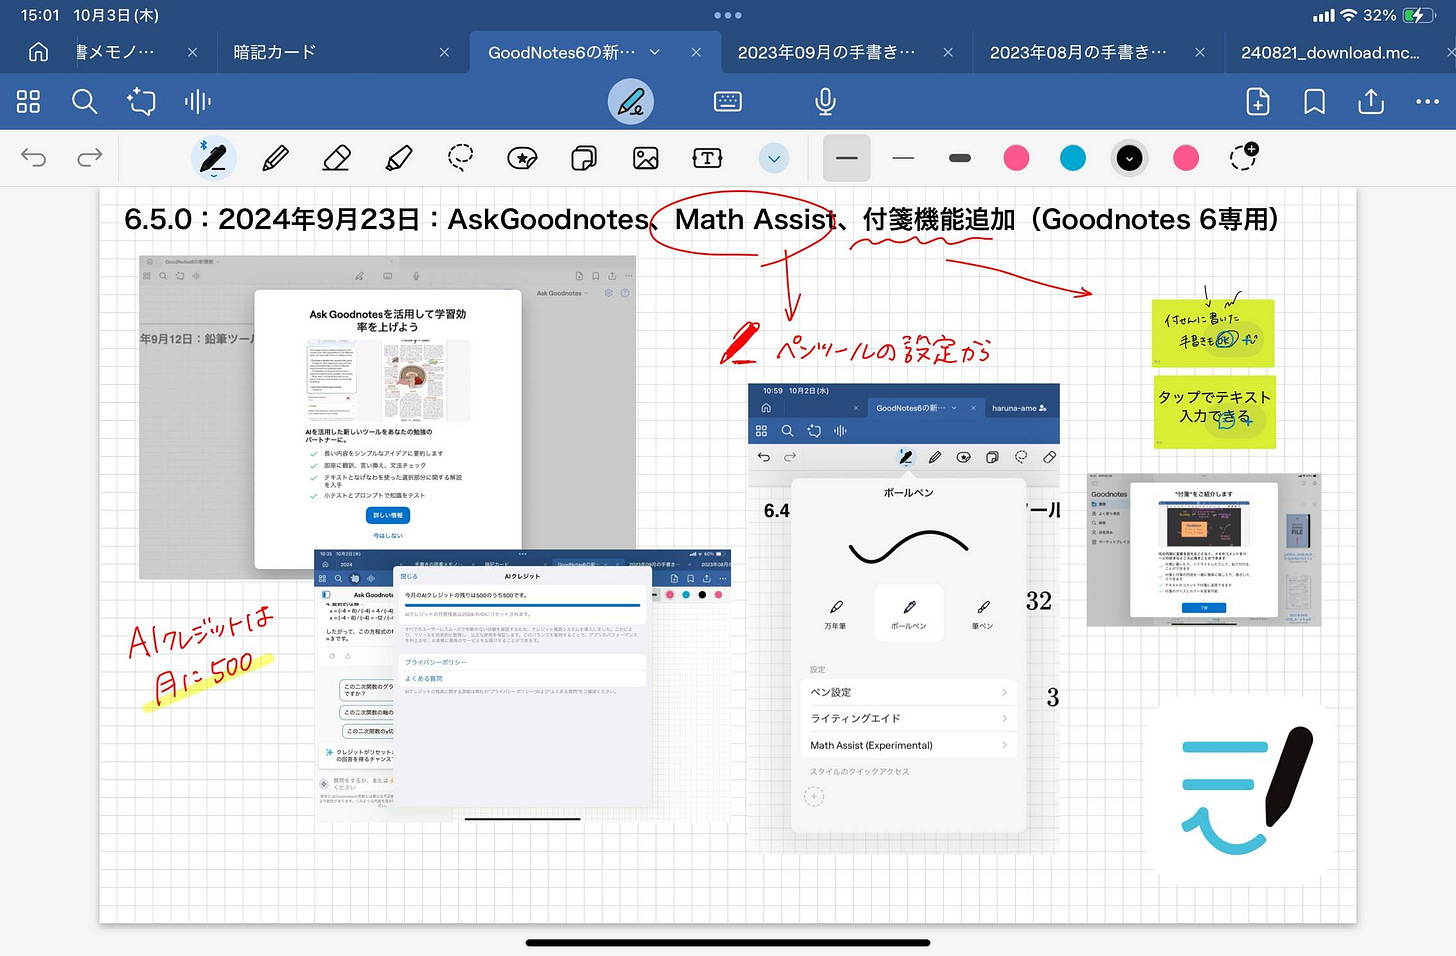
Task: Close the leftmost 書メモノ… tab
Action: [x=192, y=52]
